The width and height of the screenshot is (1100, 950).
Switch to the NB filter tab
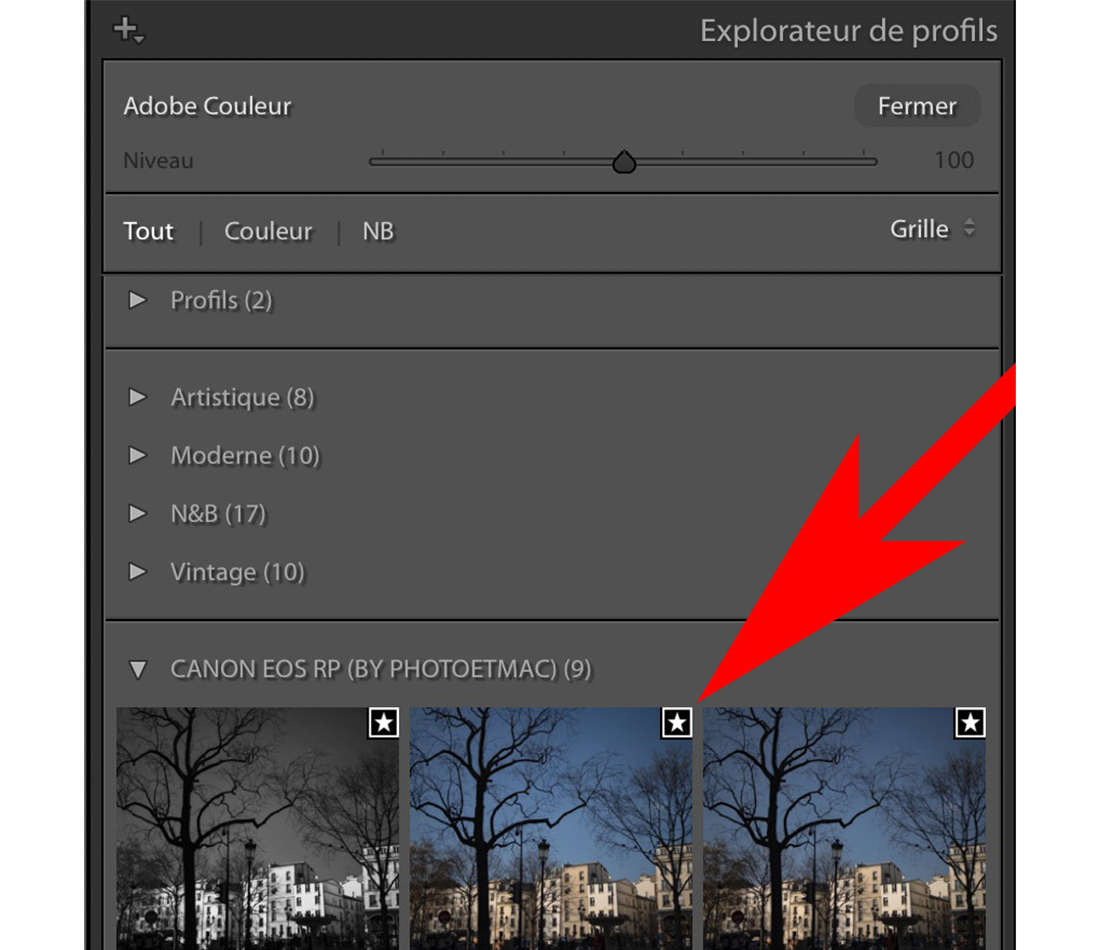[378, 231]
